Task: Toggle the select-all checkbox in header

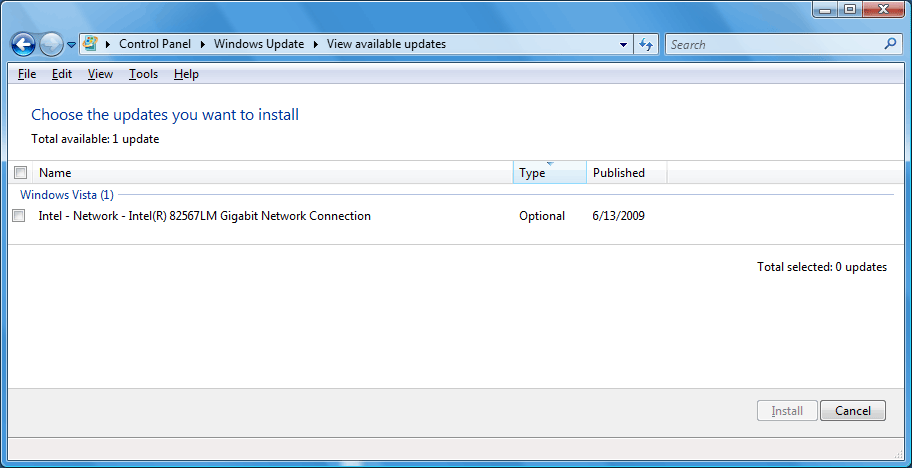Action: [20, 173]
